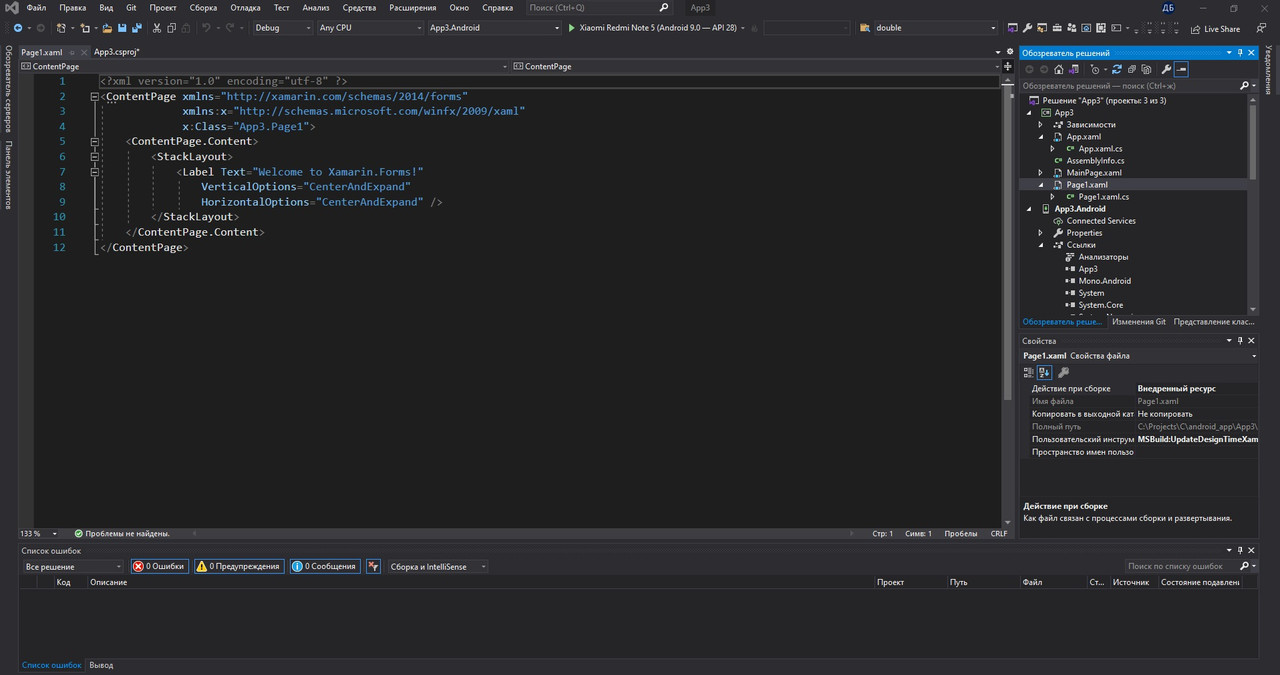This screenshot has height=675, width=1280.
Task: Click the Save file icon in toolbar
Action: tap(122, 28)
